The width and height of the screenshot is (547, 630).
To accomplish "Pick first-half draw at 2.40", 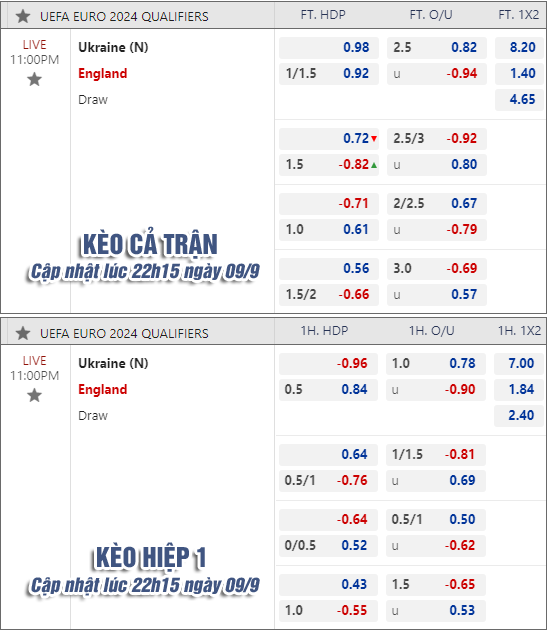I will click(519, 416).
